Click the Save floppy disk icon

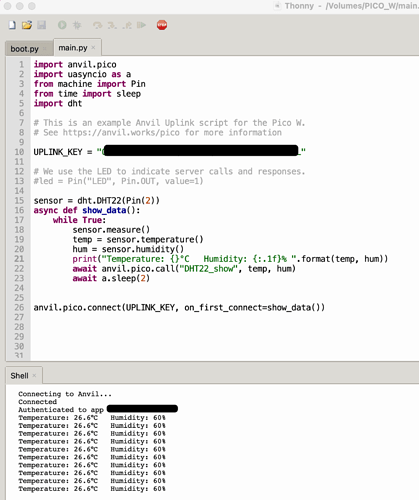coord(42,25)
